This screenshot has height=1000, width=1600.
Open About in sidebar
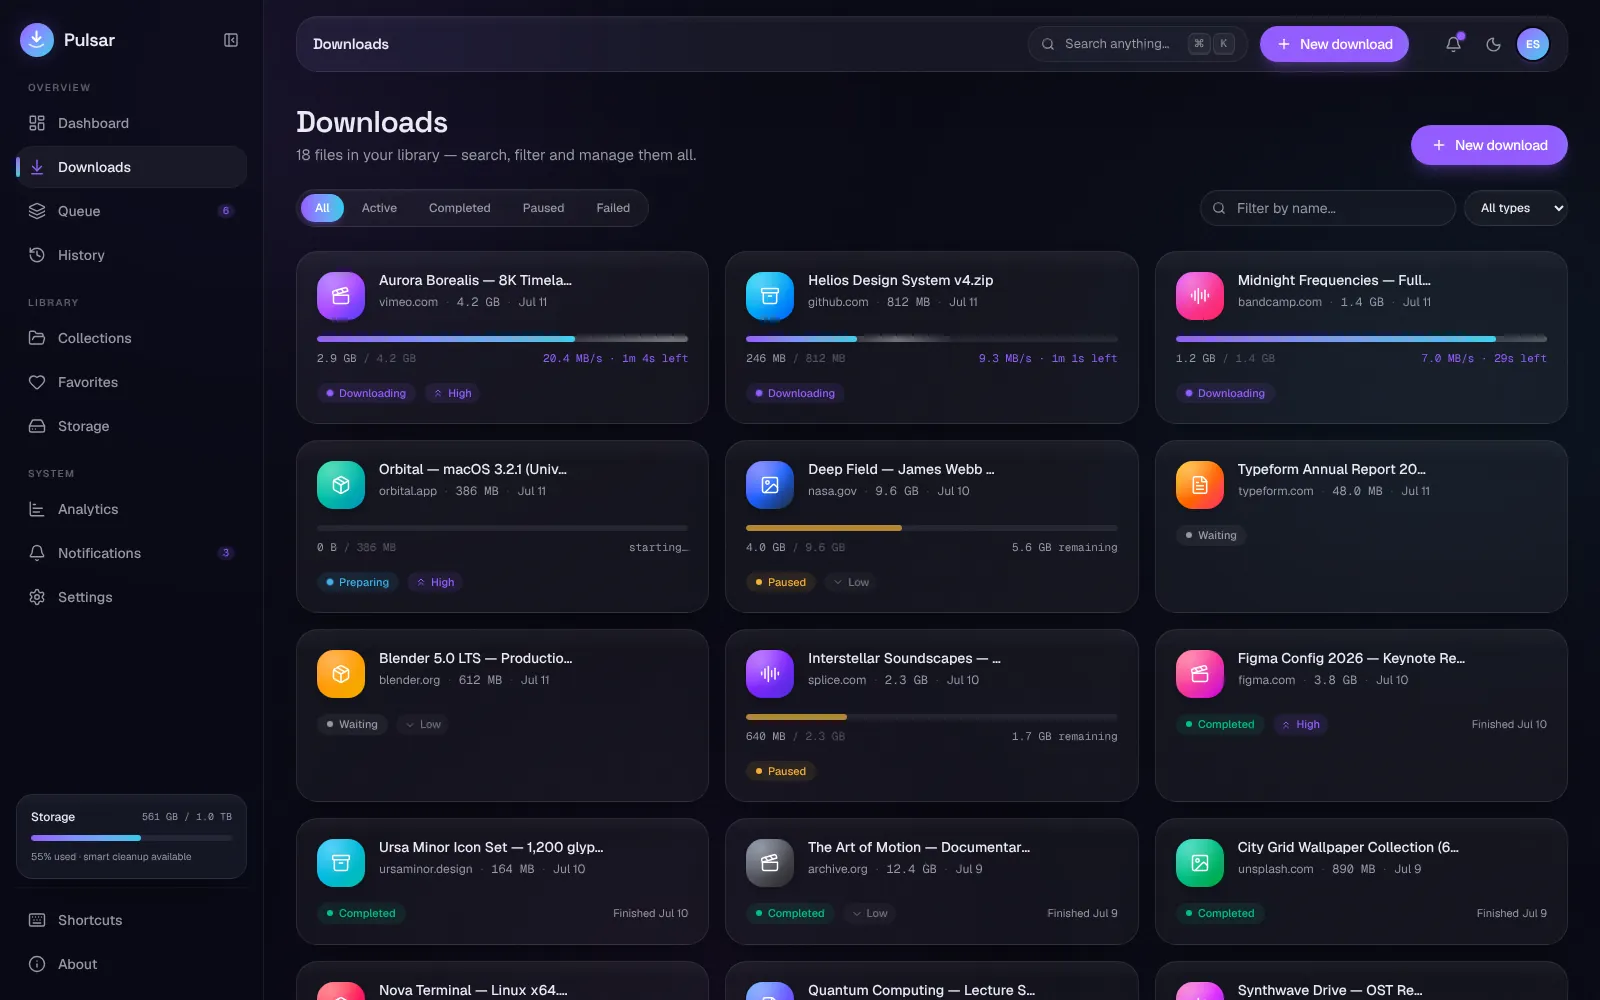[131, 964]
